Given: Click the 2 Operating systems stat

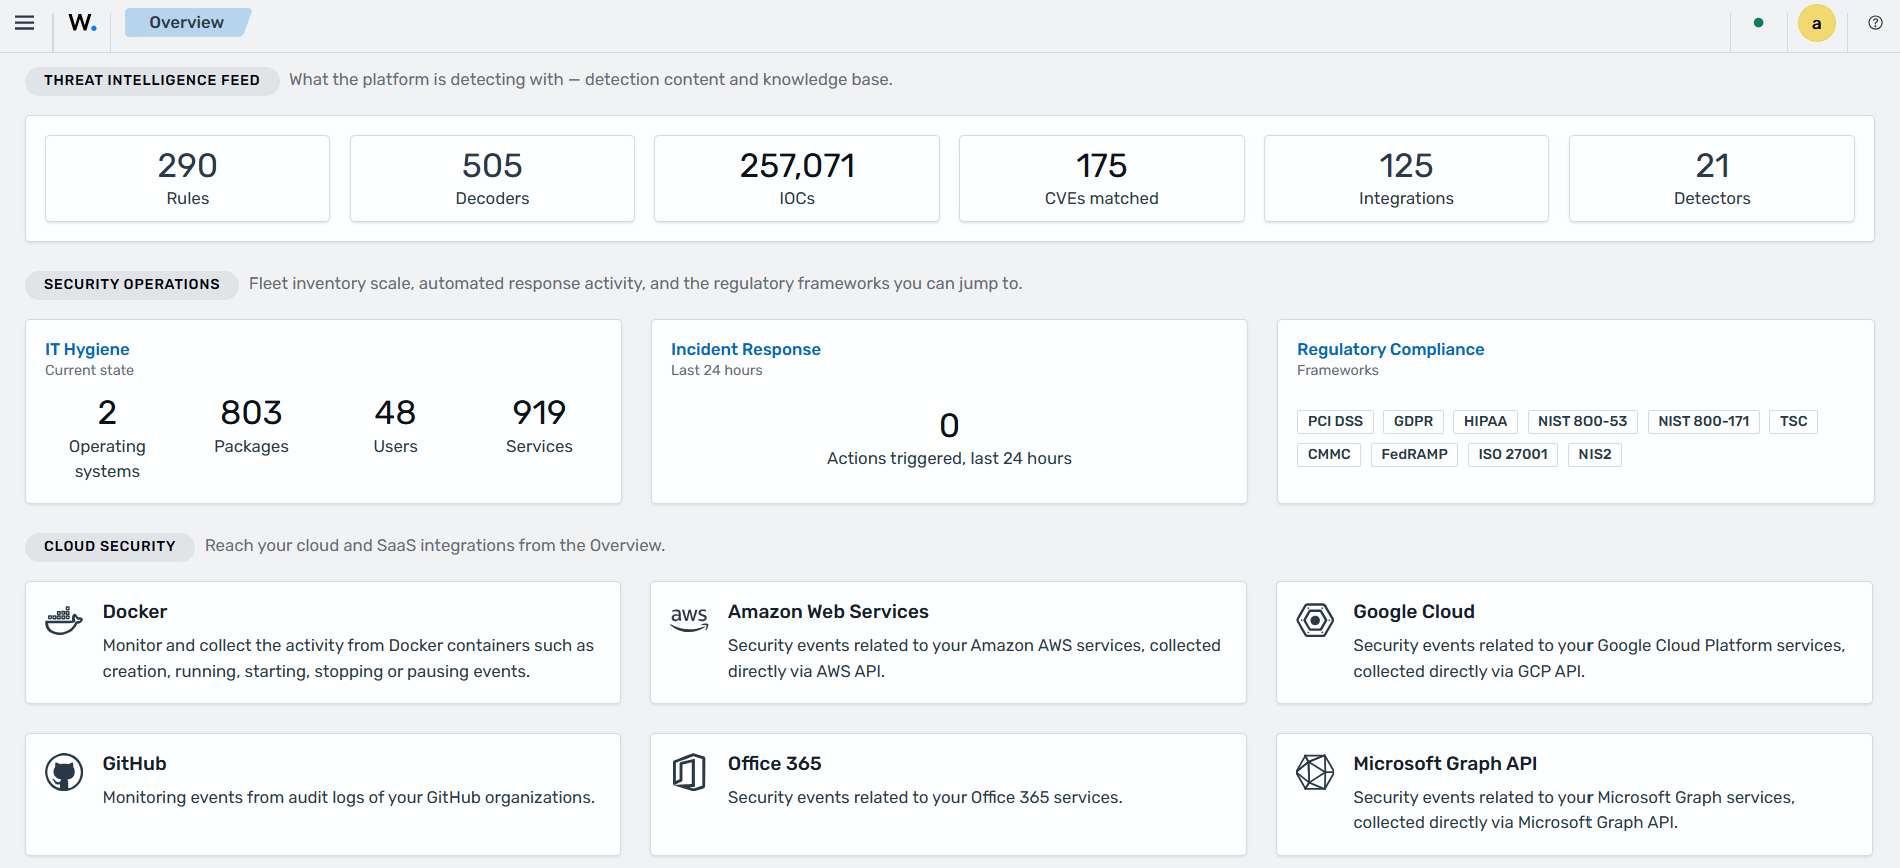Looking at the screenshot, I should 107,437.
